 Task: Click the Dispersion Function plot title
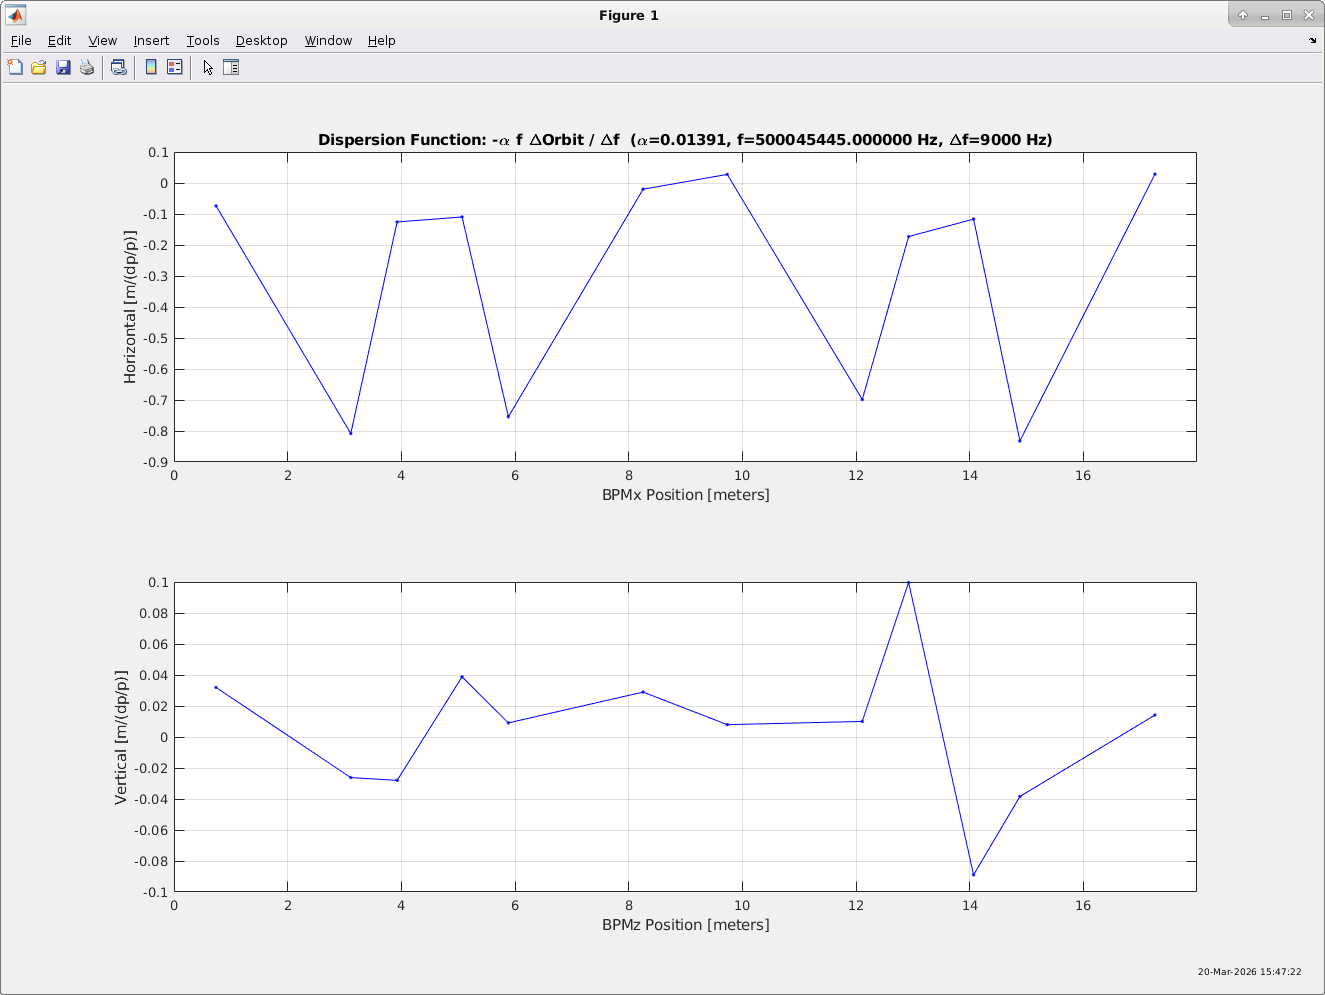pos(685,140)
